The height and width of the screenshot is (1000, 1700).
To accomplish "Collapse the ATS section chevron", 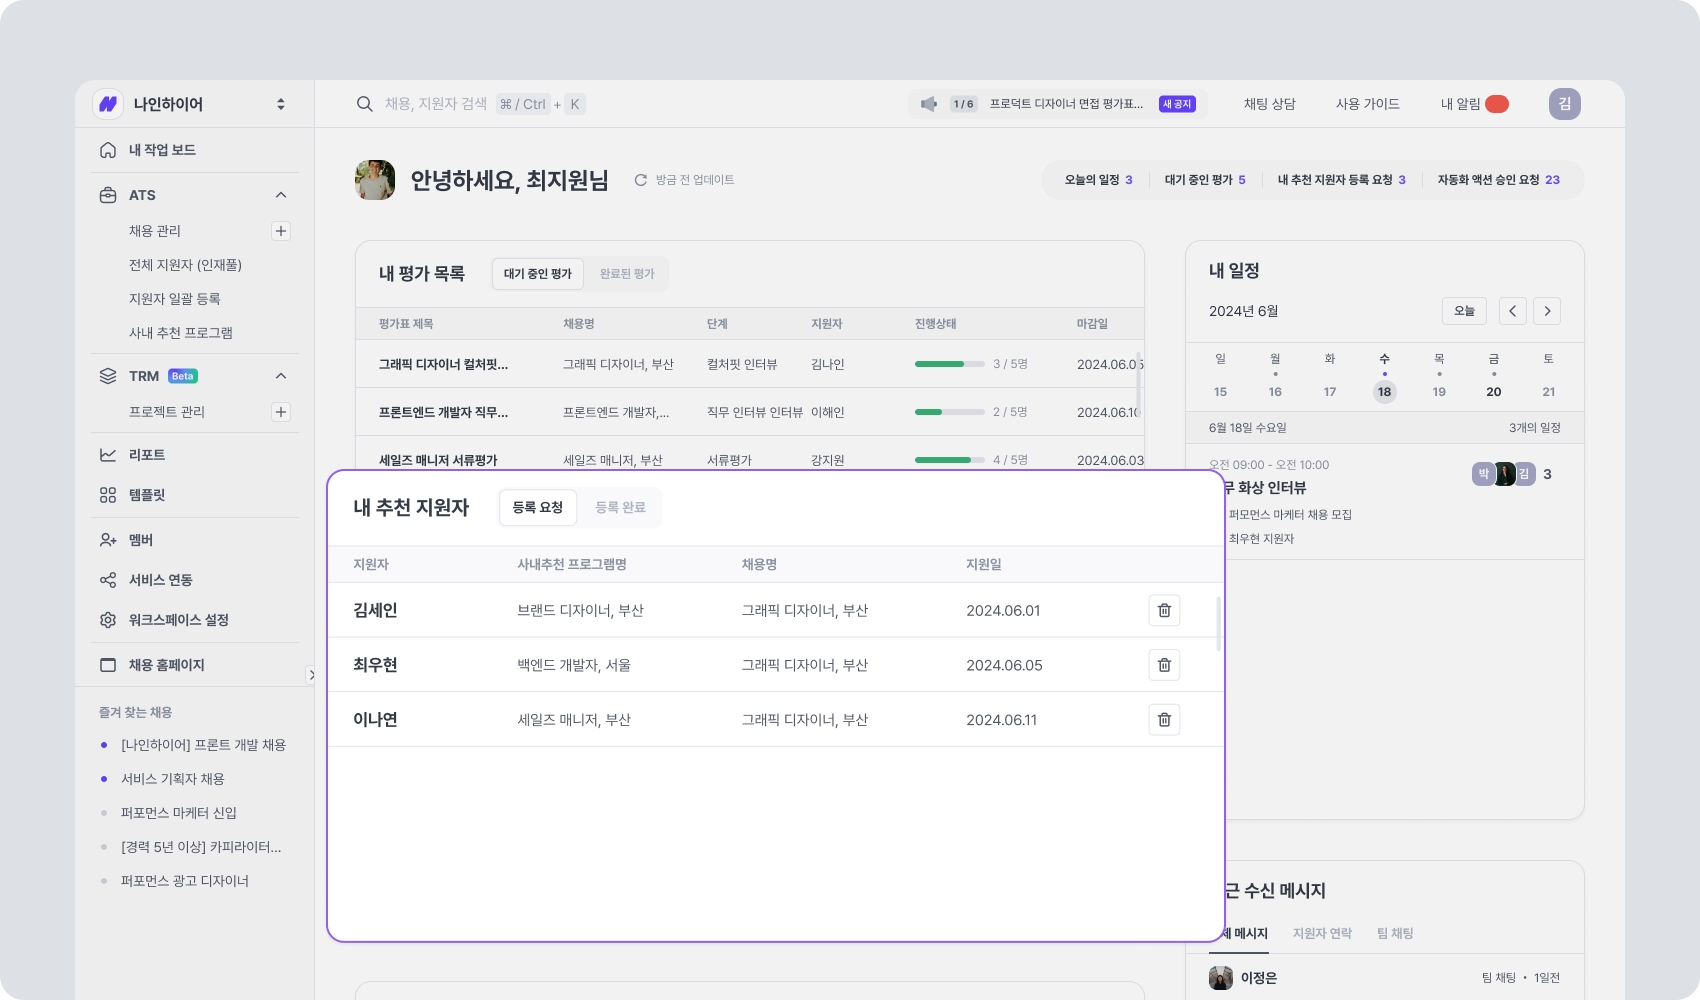I will point(281,195).
